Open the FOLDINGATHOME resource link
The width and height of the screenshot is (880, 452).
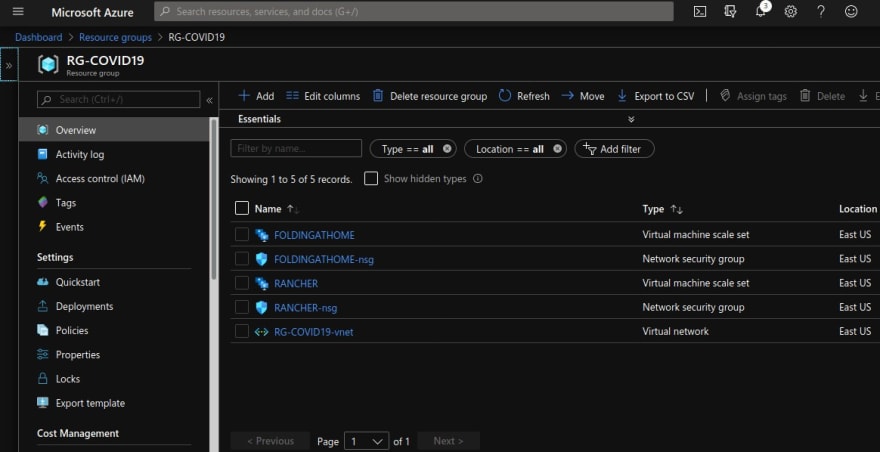tap(314, 235)
